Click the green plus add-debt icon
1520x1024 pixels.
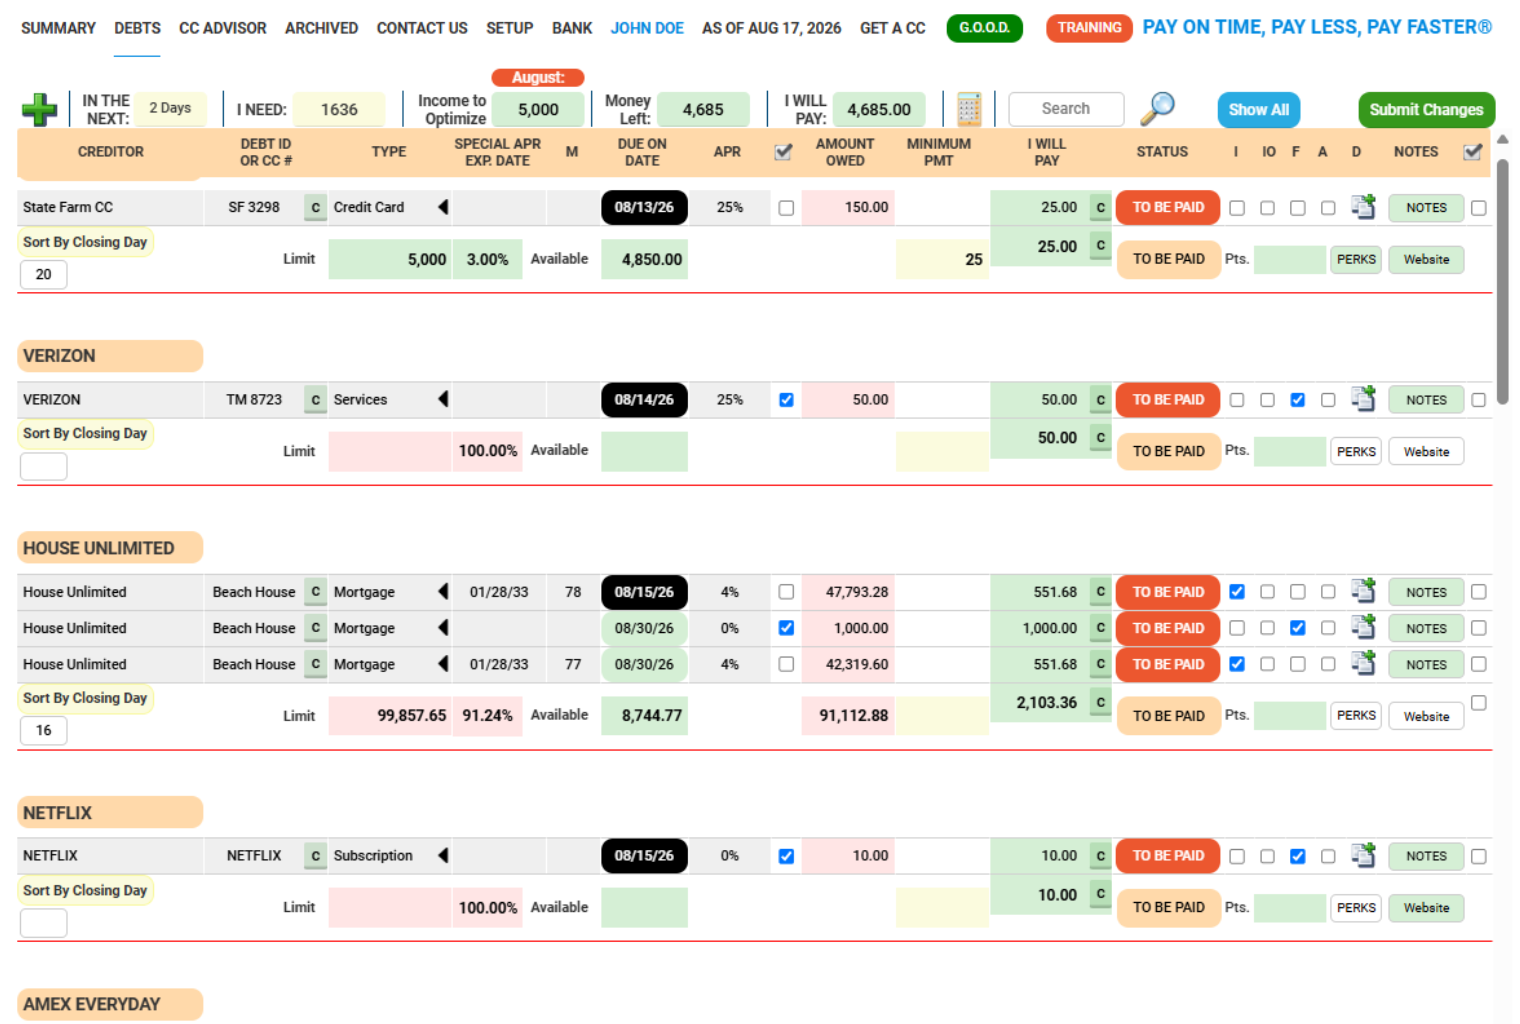click(x=40, y=109)
